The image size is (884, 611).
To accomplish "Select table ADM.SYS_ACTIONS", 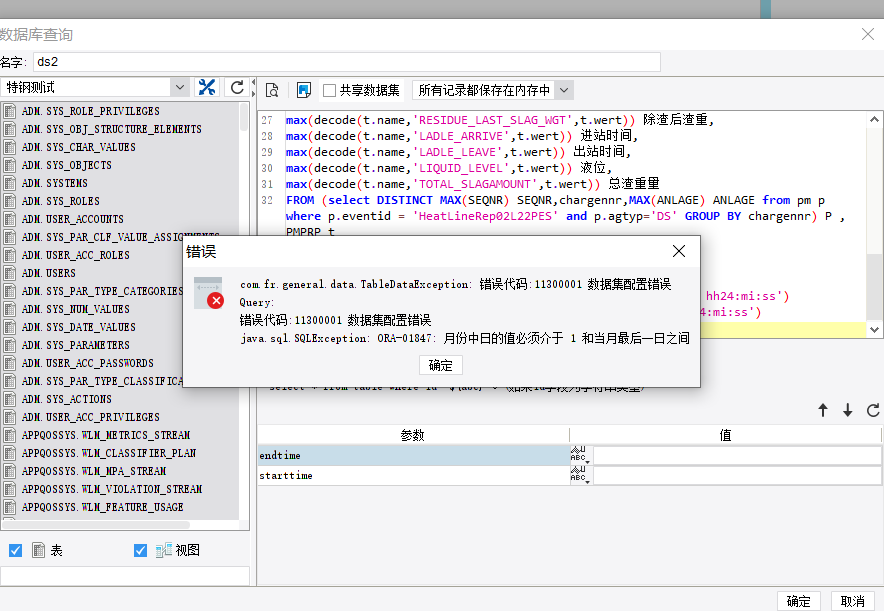I will [x=67, y=399].
